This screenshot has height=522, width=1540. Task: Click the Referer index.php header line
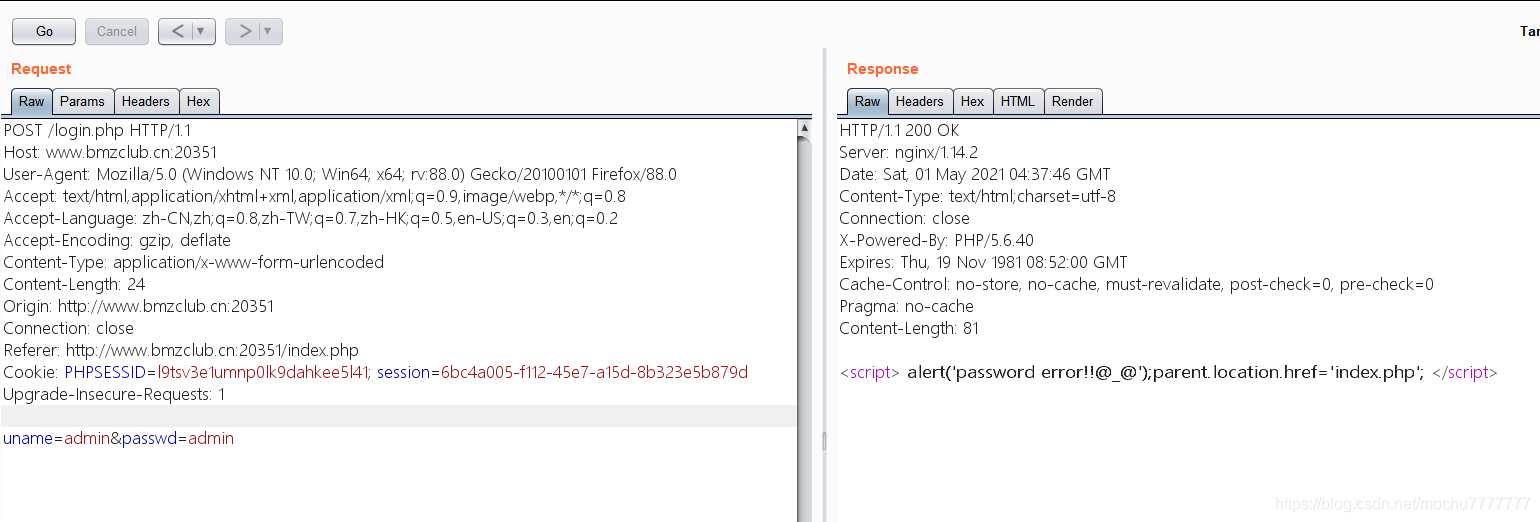[x=181, y=350]
